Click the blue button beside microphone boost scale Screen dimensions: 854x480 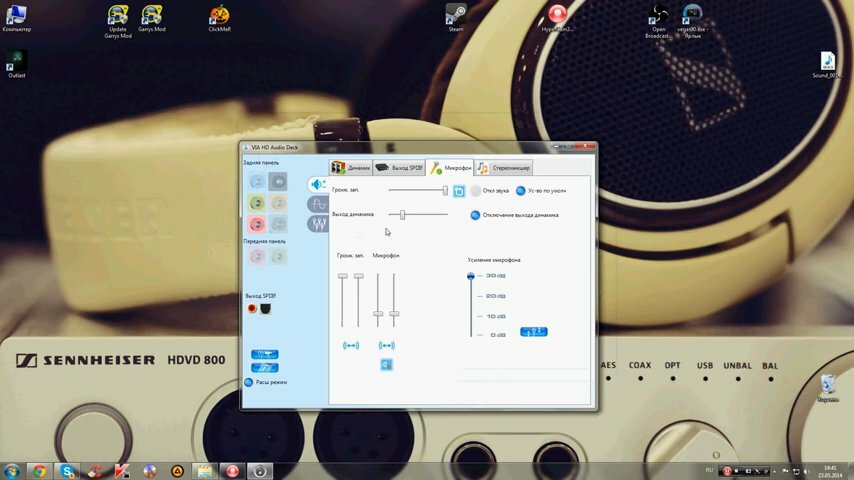point(534,332)
